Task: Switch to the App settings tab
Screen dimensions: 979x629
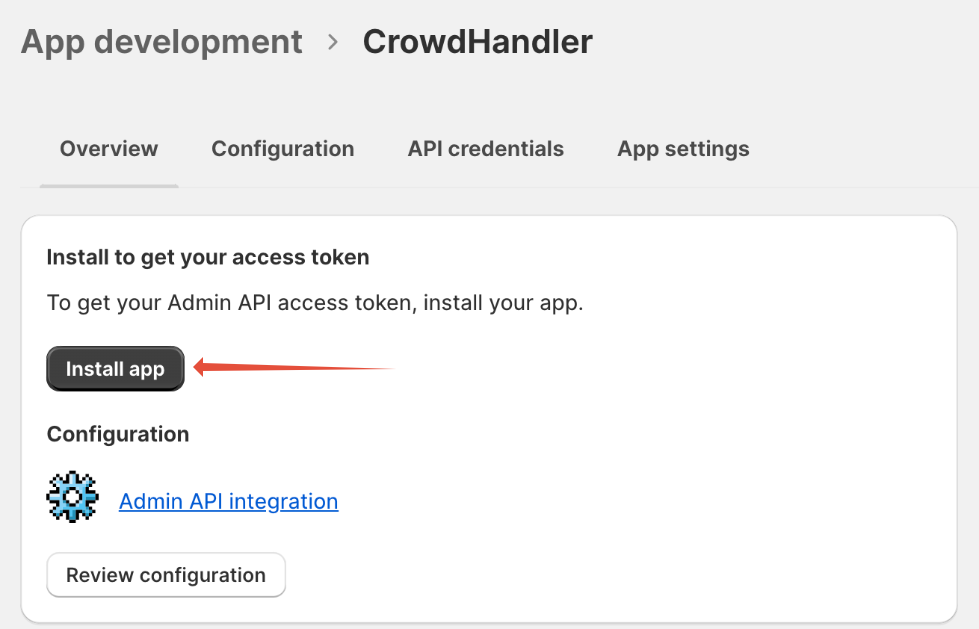Action: coord(683,149)
